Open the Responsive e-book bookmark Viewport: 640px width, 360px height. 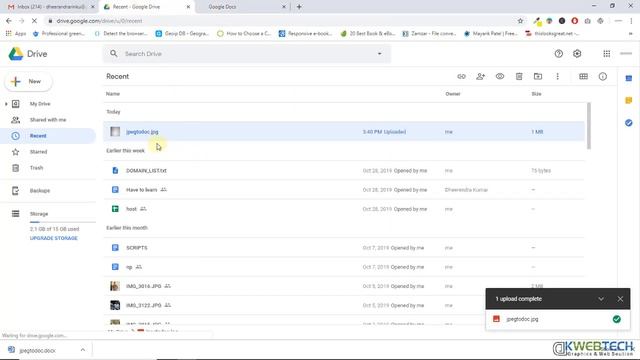[x=305, y=33]
